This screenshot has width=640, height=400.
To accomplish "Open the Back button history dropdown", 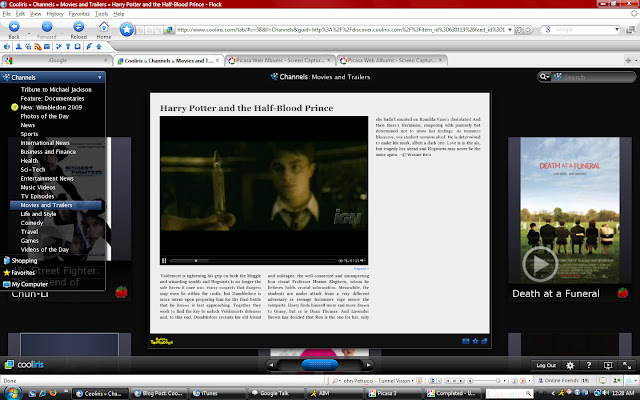I will pos(29,33).
